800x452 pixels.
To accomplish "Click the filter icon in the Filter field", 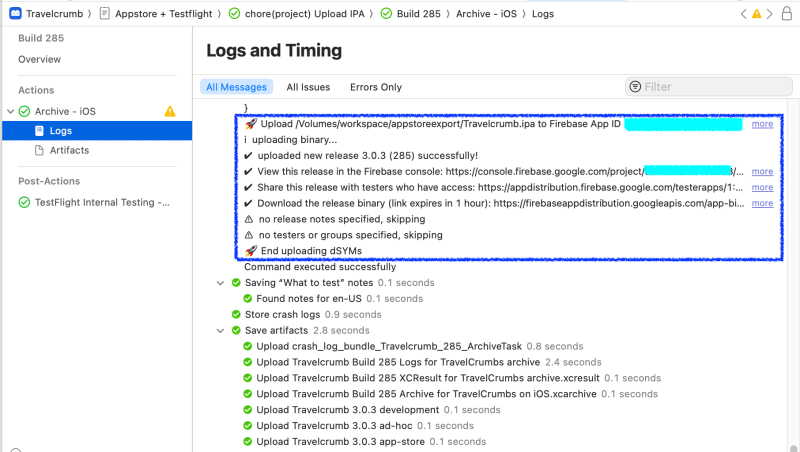I will pos(635,87).
